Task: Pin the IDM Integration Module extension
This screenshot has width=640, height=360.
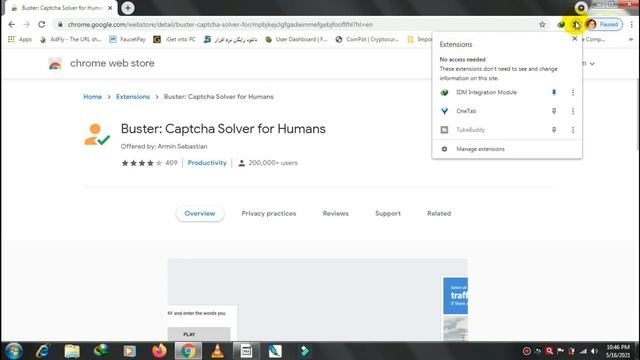Action: pos(554,92)
